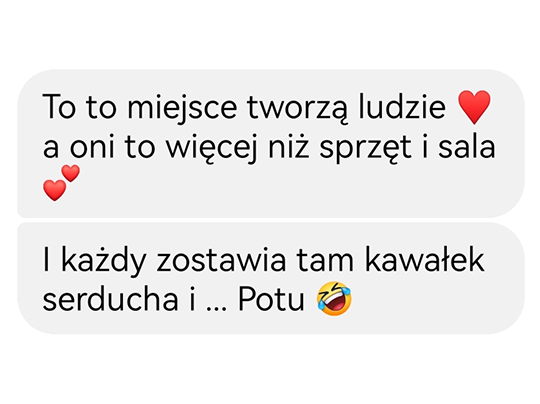Click the word "tam" in second message
The width and height of the screenshot is (540, 404).
click(x=325, y=261)
